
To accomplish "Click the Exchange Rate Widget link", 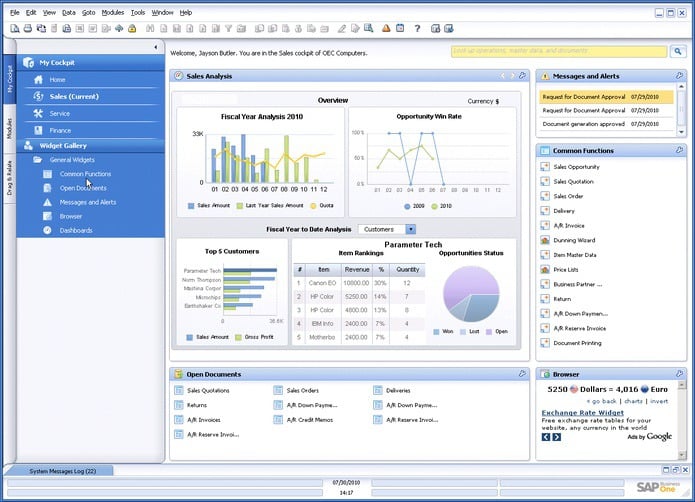I will pos(582,412).
